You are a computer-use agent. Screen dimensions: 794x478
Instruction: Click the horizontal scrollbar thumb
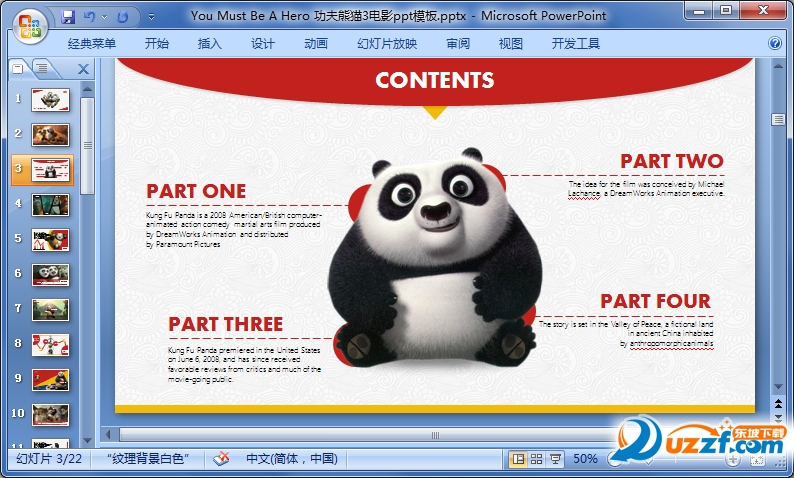pos(435,435)
